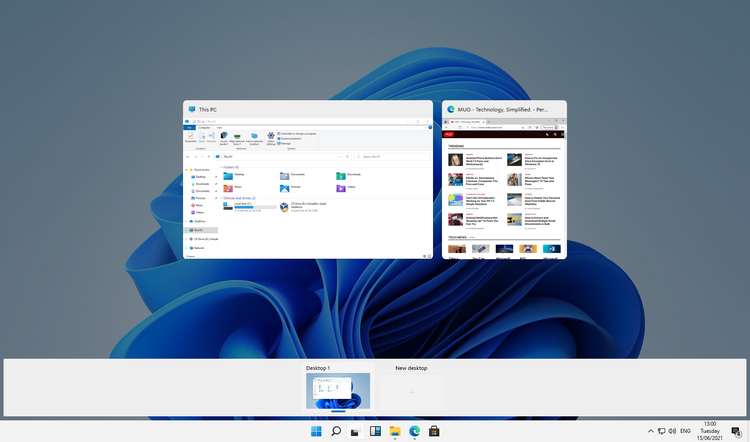Select the Desktop 1 thumbnail
This screenshot has height=442, width=750.
338,394
